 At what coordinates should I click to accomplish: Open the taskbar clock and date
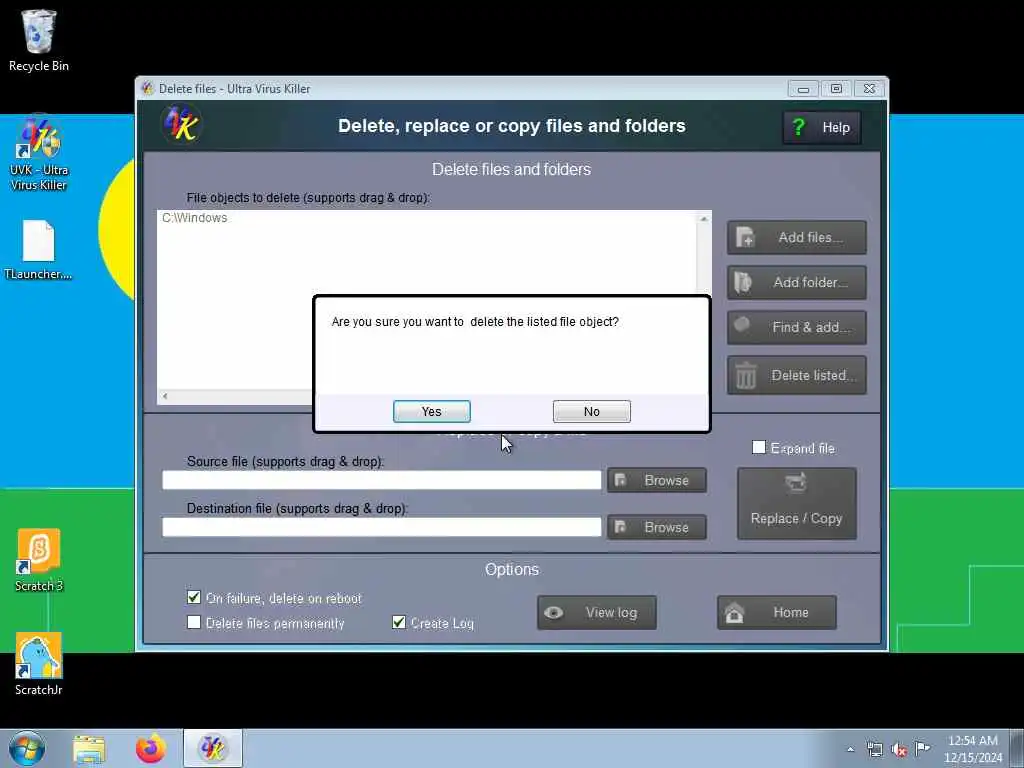[x=973, y=749]
